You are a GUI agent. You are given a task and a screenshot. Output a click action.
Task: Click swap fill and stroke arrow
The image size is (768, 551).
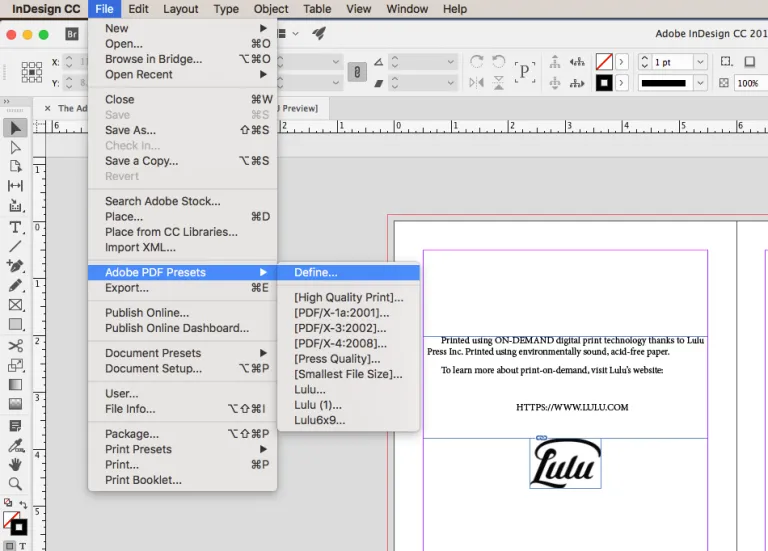pyautogui.click(x=23, y=504)
